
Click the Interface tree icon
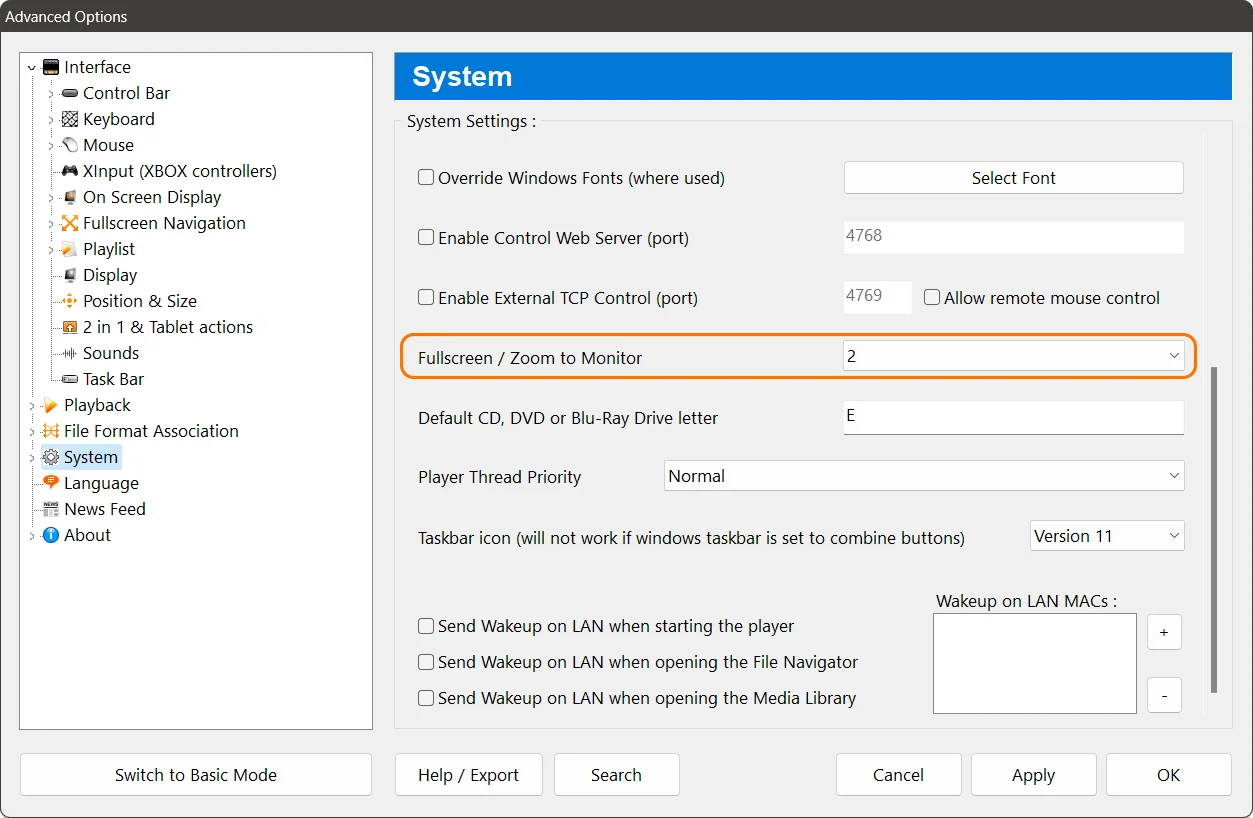[51, 67]
